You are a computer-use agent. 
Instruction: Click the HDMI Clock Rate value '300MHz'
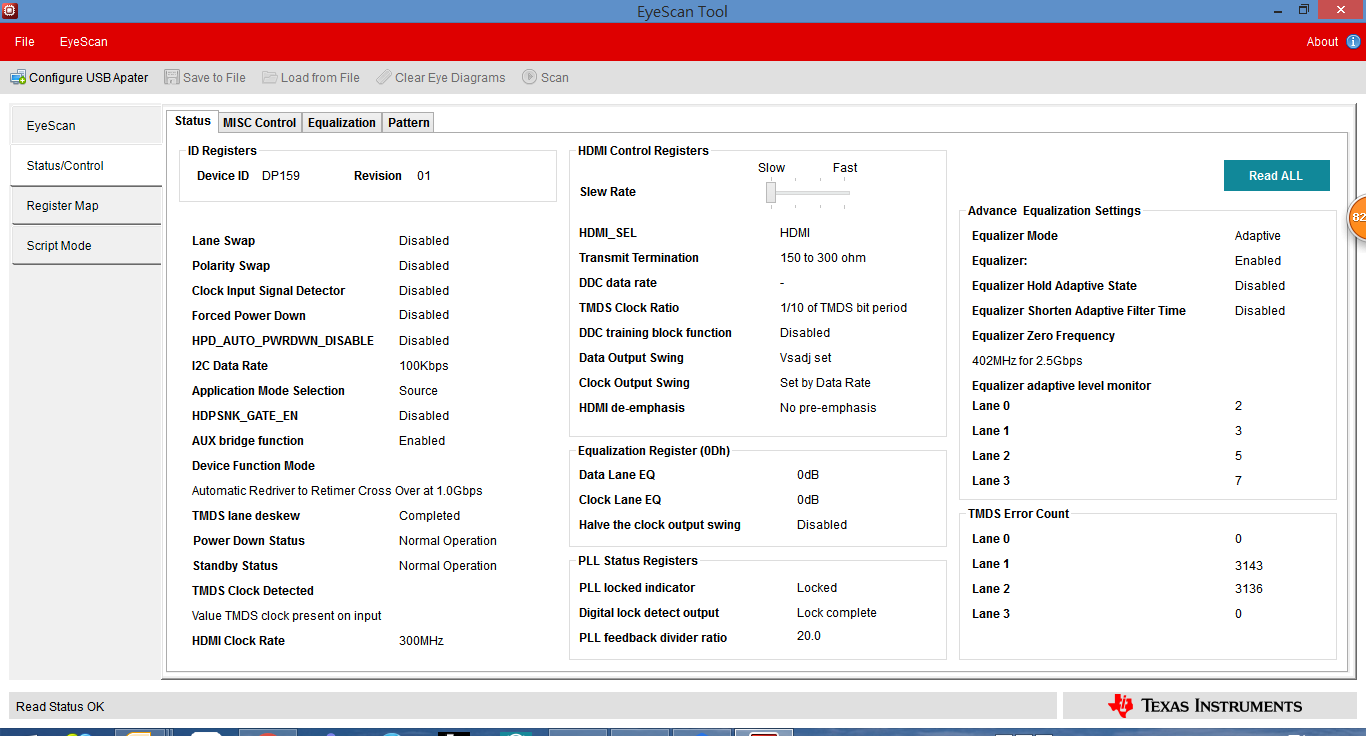pyautogui.click(x=421, y=641)
